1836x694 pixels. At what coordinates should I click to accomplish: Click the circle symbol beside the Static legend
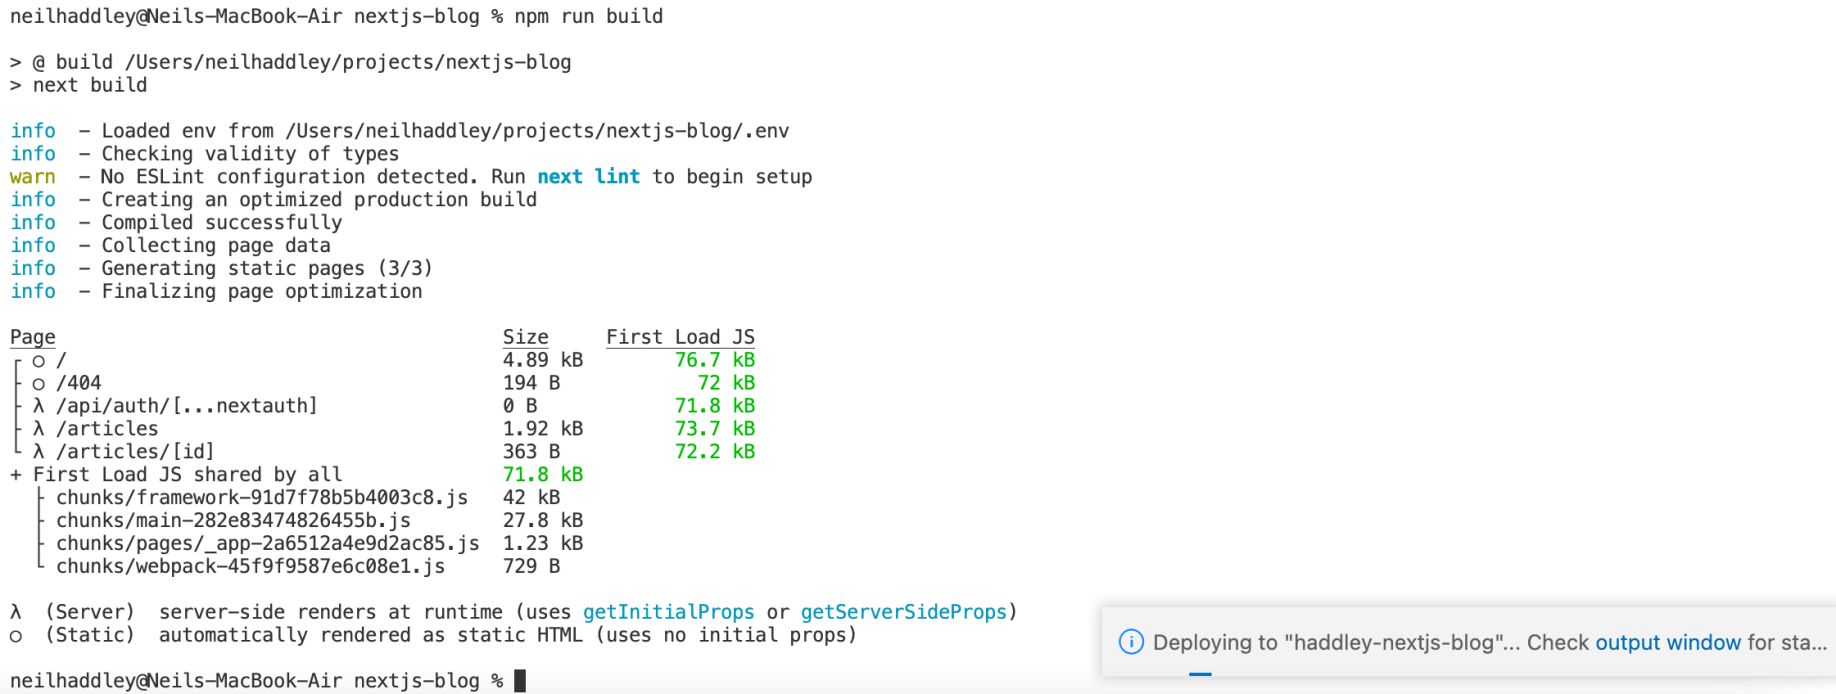click(x=16, y=635)
